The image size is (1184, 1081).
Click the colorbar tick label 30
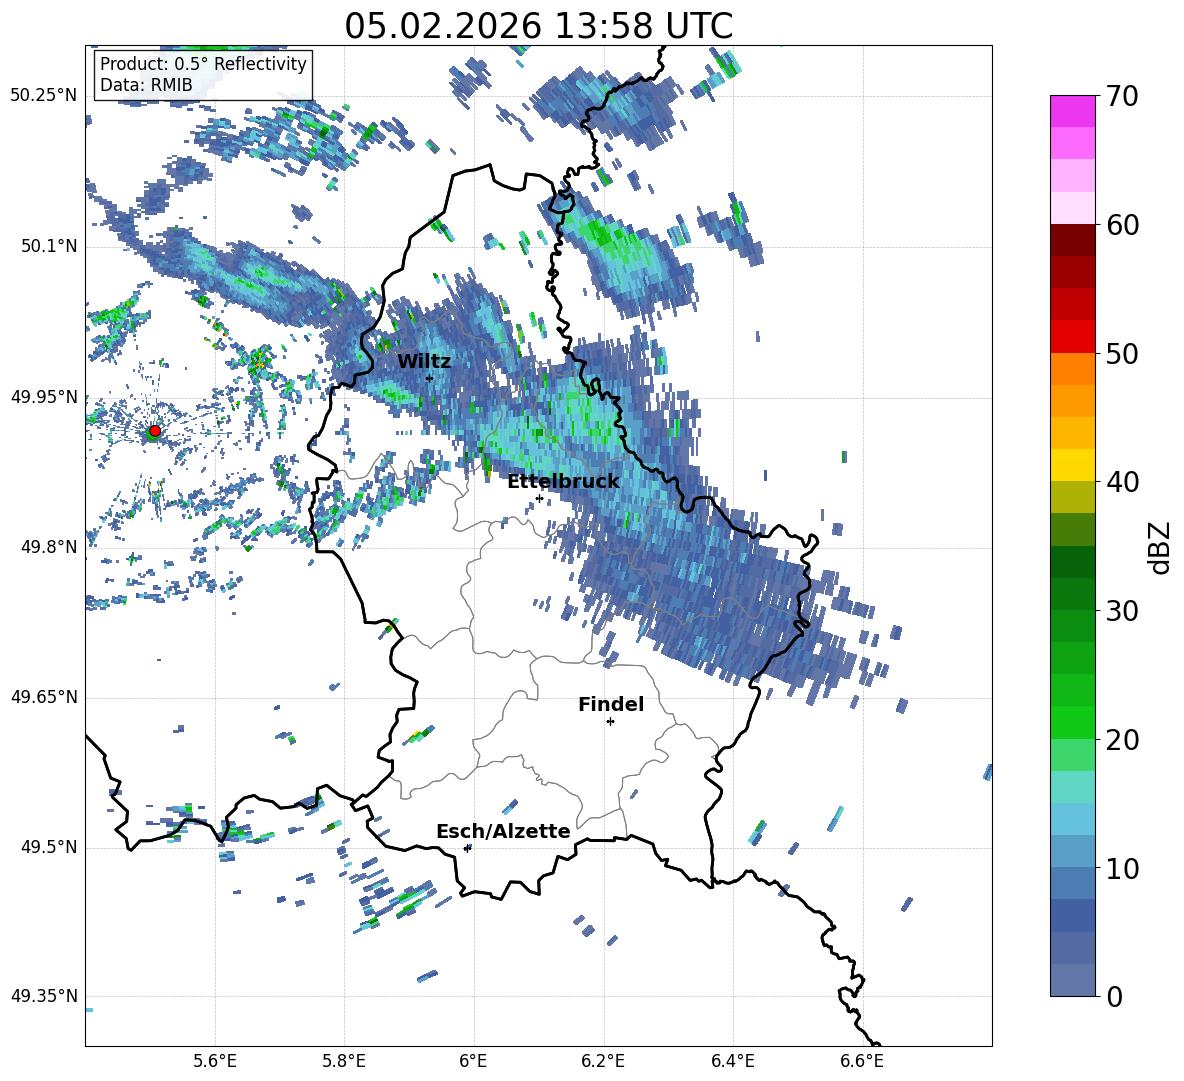tap(1123, 611)
